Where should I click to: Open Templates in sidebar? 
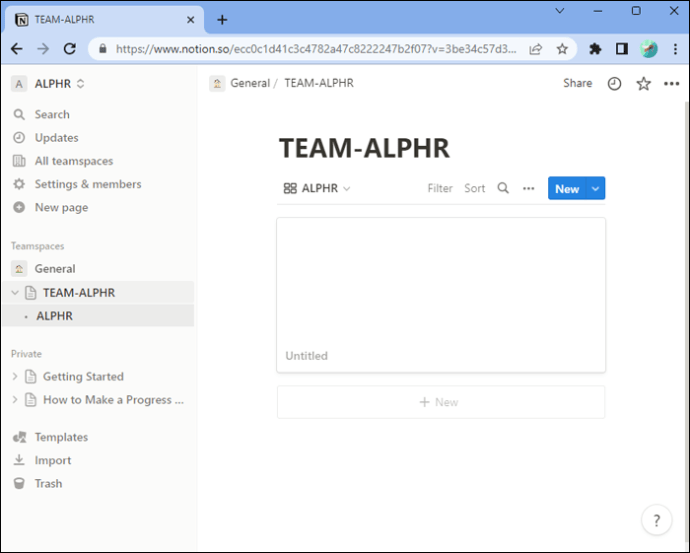(61, 437)
